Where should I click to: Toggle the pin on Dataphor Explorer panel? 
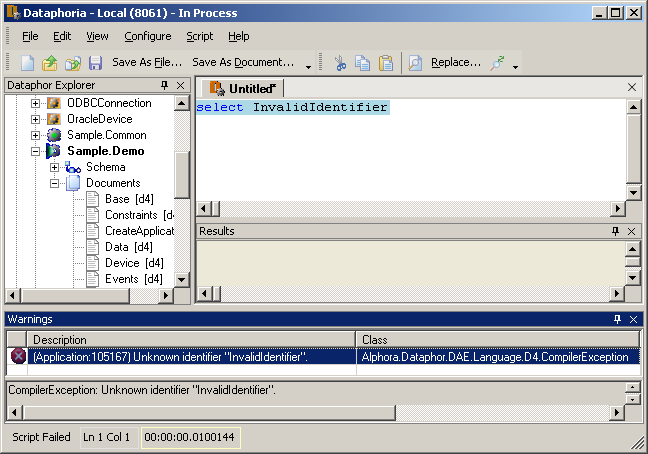pos(164,86)
